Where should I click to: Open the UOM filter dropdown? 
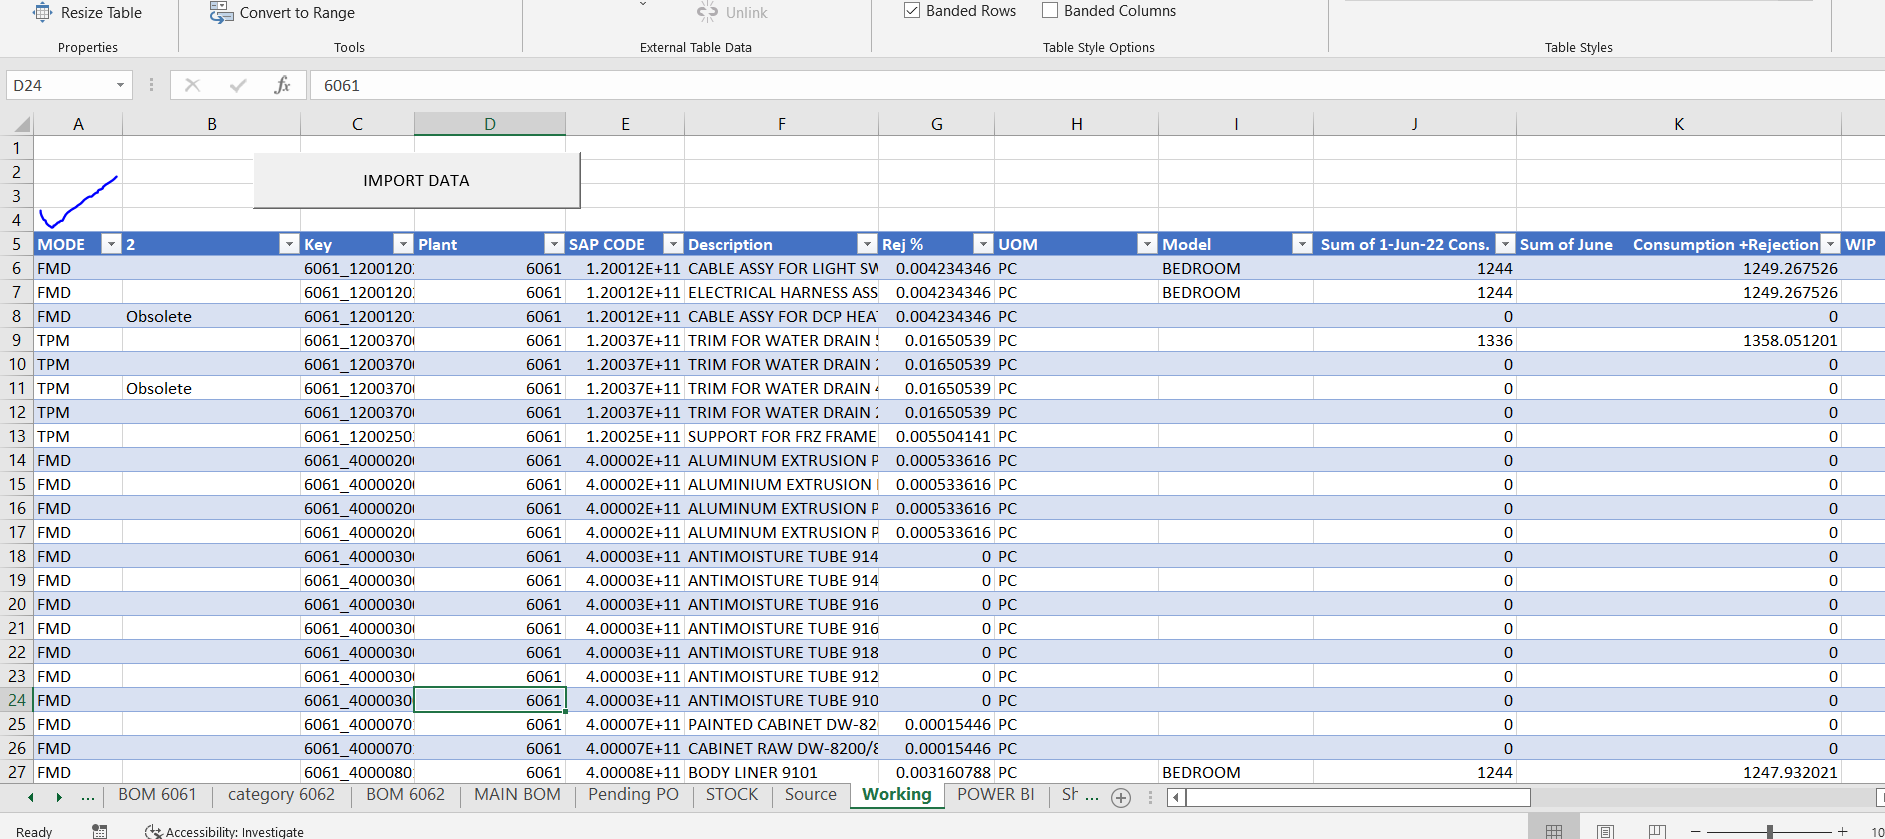click(x=1147, y=244)
